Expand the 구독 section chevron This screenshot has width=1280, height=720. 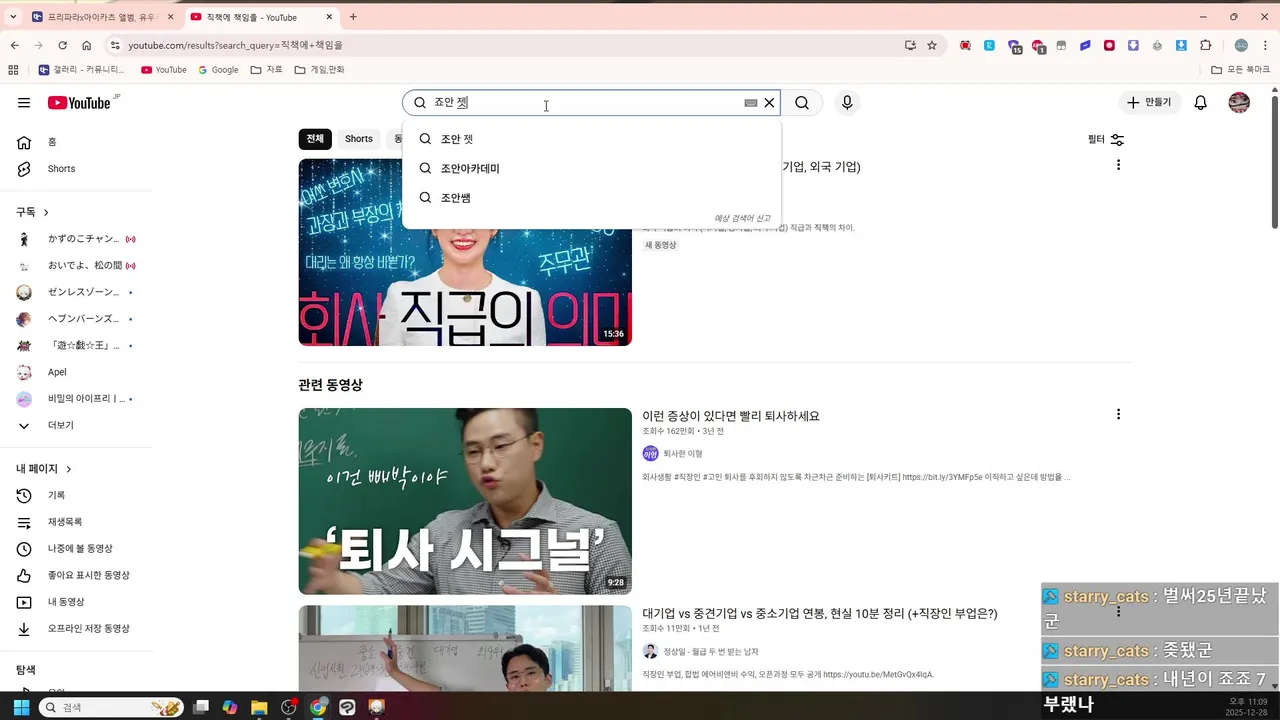point(45,212)
